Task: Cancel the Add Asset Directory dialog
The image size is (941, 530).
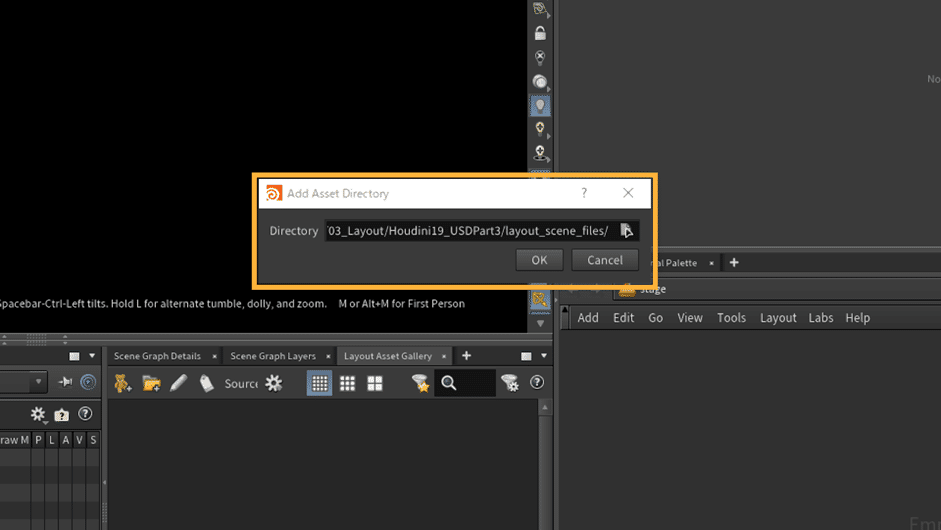Action: tap(604, 260)
